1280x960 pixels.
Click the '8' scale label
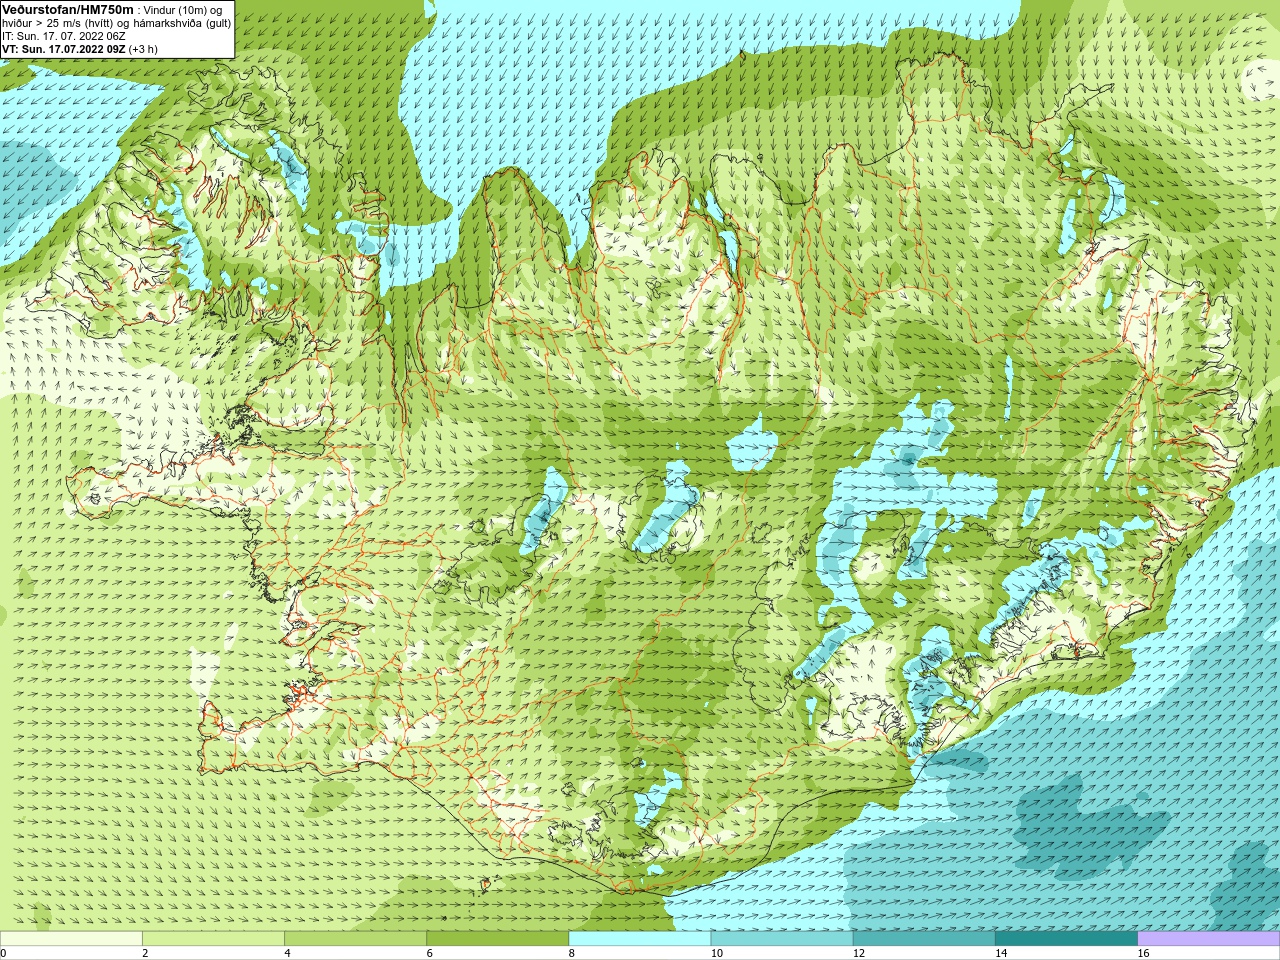(572, 953)
